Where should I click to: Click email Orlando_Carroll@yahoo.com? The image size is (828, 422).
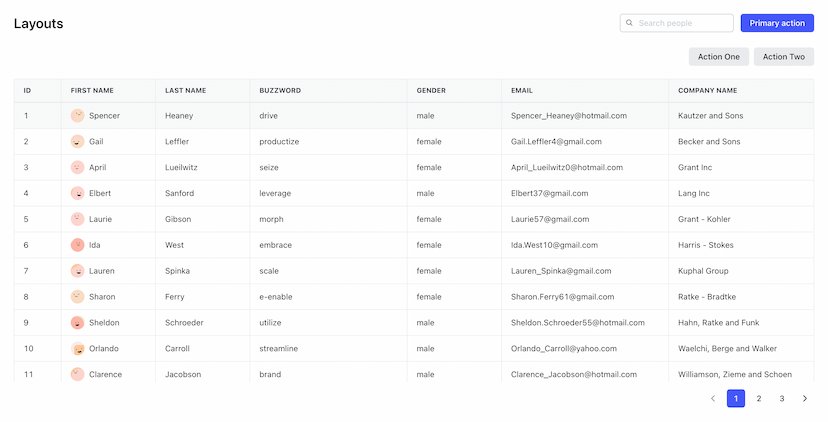point(563,349)
